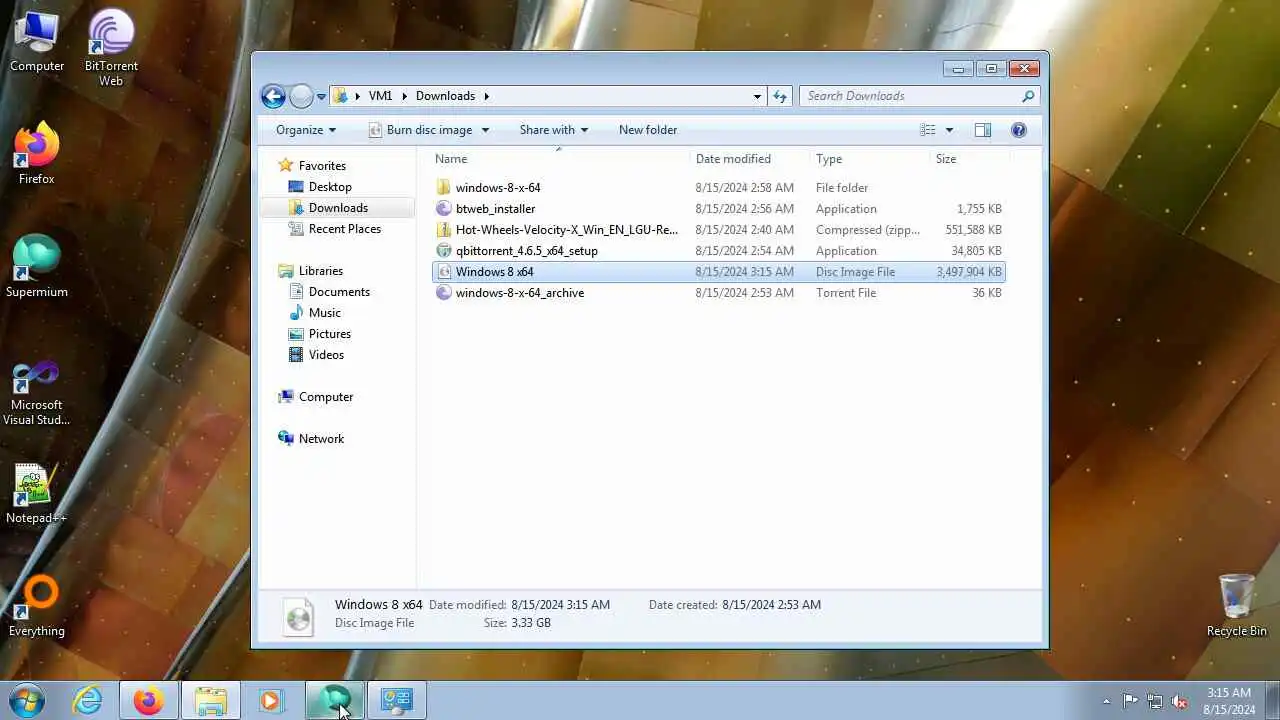Open the Recycle Bin
This screenshot has height=720, width=1280.
tap(1237, 606)
